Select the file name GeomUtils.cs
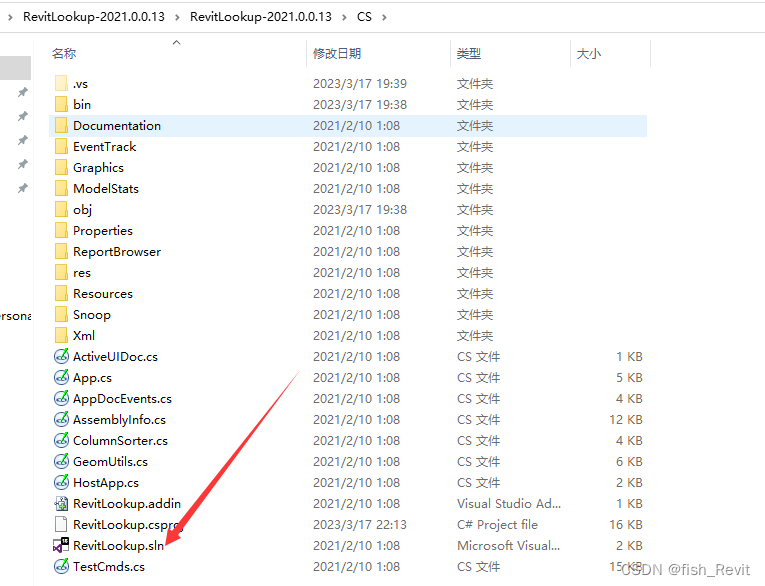The height and width of the screenshot is (586, 765). [x=110, y=462]
